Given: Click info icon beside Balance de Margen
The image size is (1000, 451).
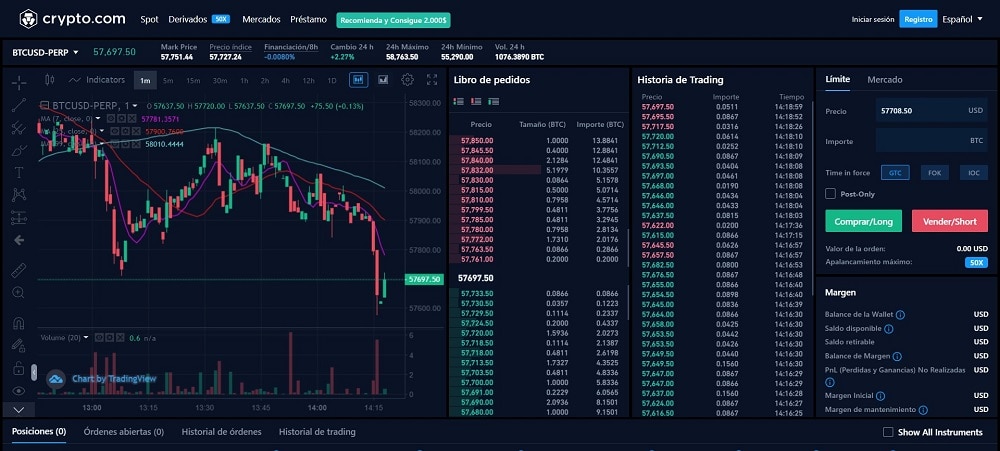Looking at the screenshot, I should pyautogui.click(x=897, y=357).
